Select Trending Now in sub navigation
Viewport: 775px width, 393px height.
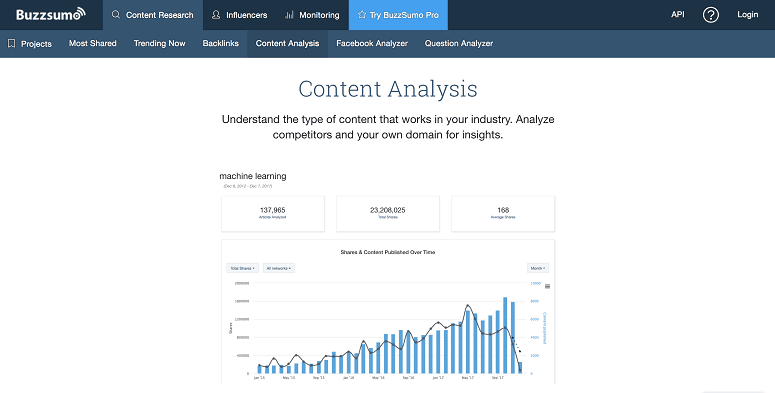[x=159, y=44]
